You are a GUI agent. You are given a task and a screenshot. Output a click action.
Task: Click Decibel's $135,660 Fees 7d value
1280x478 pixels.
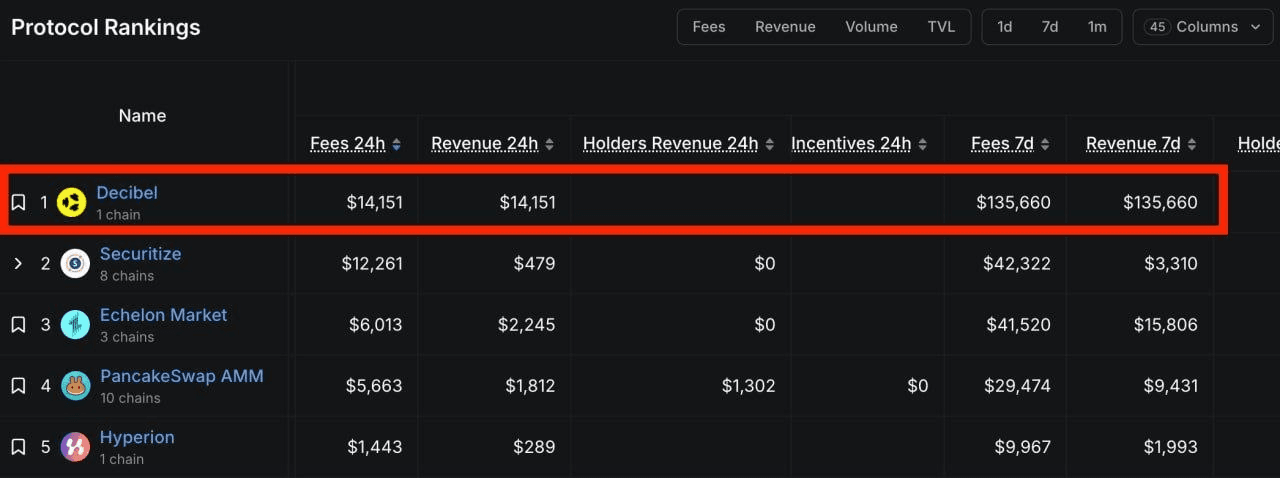coord(1013,203)
